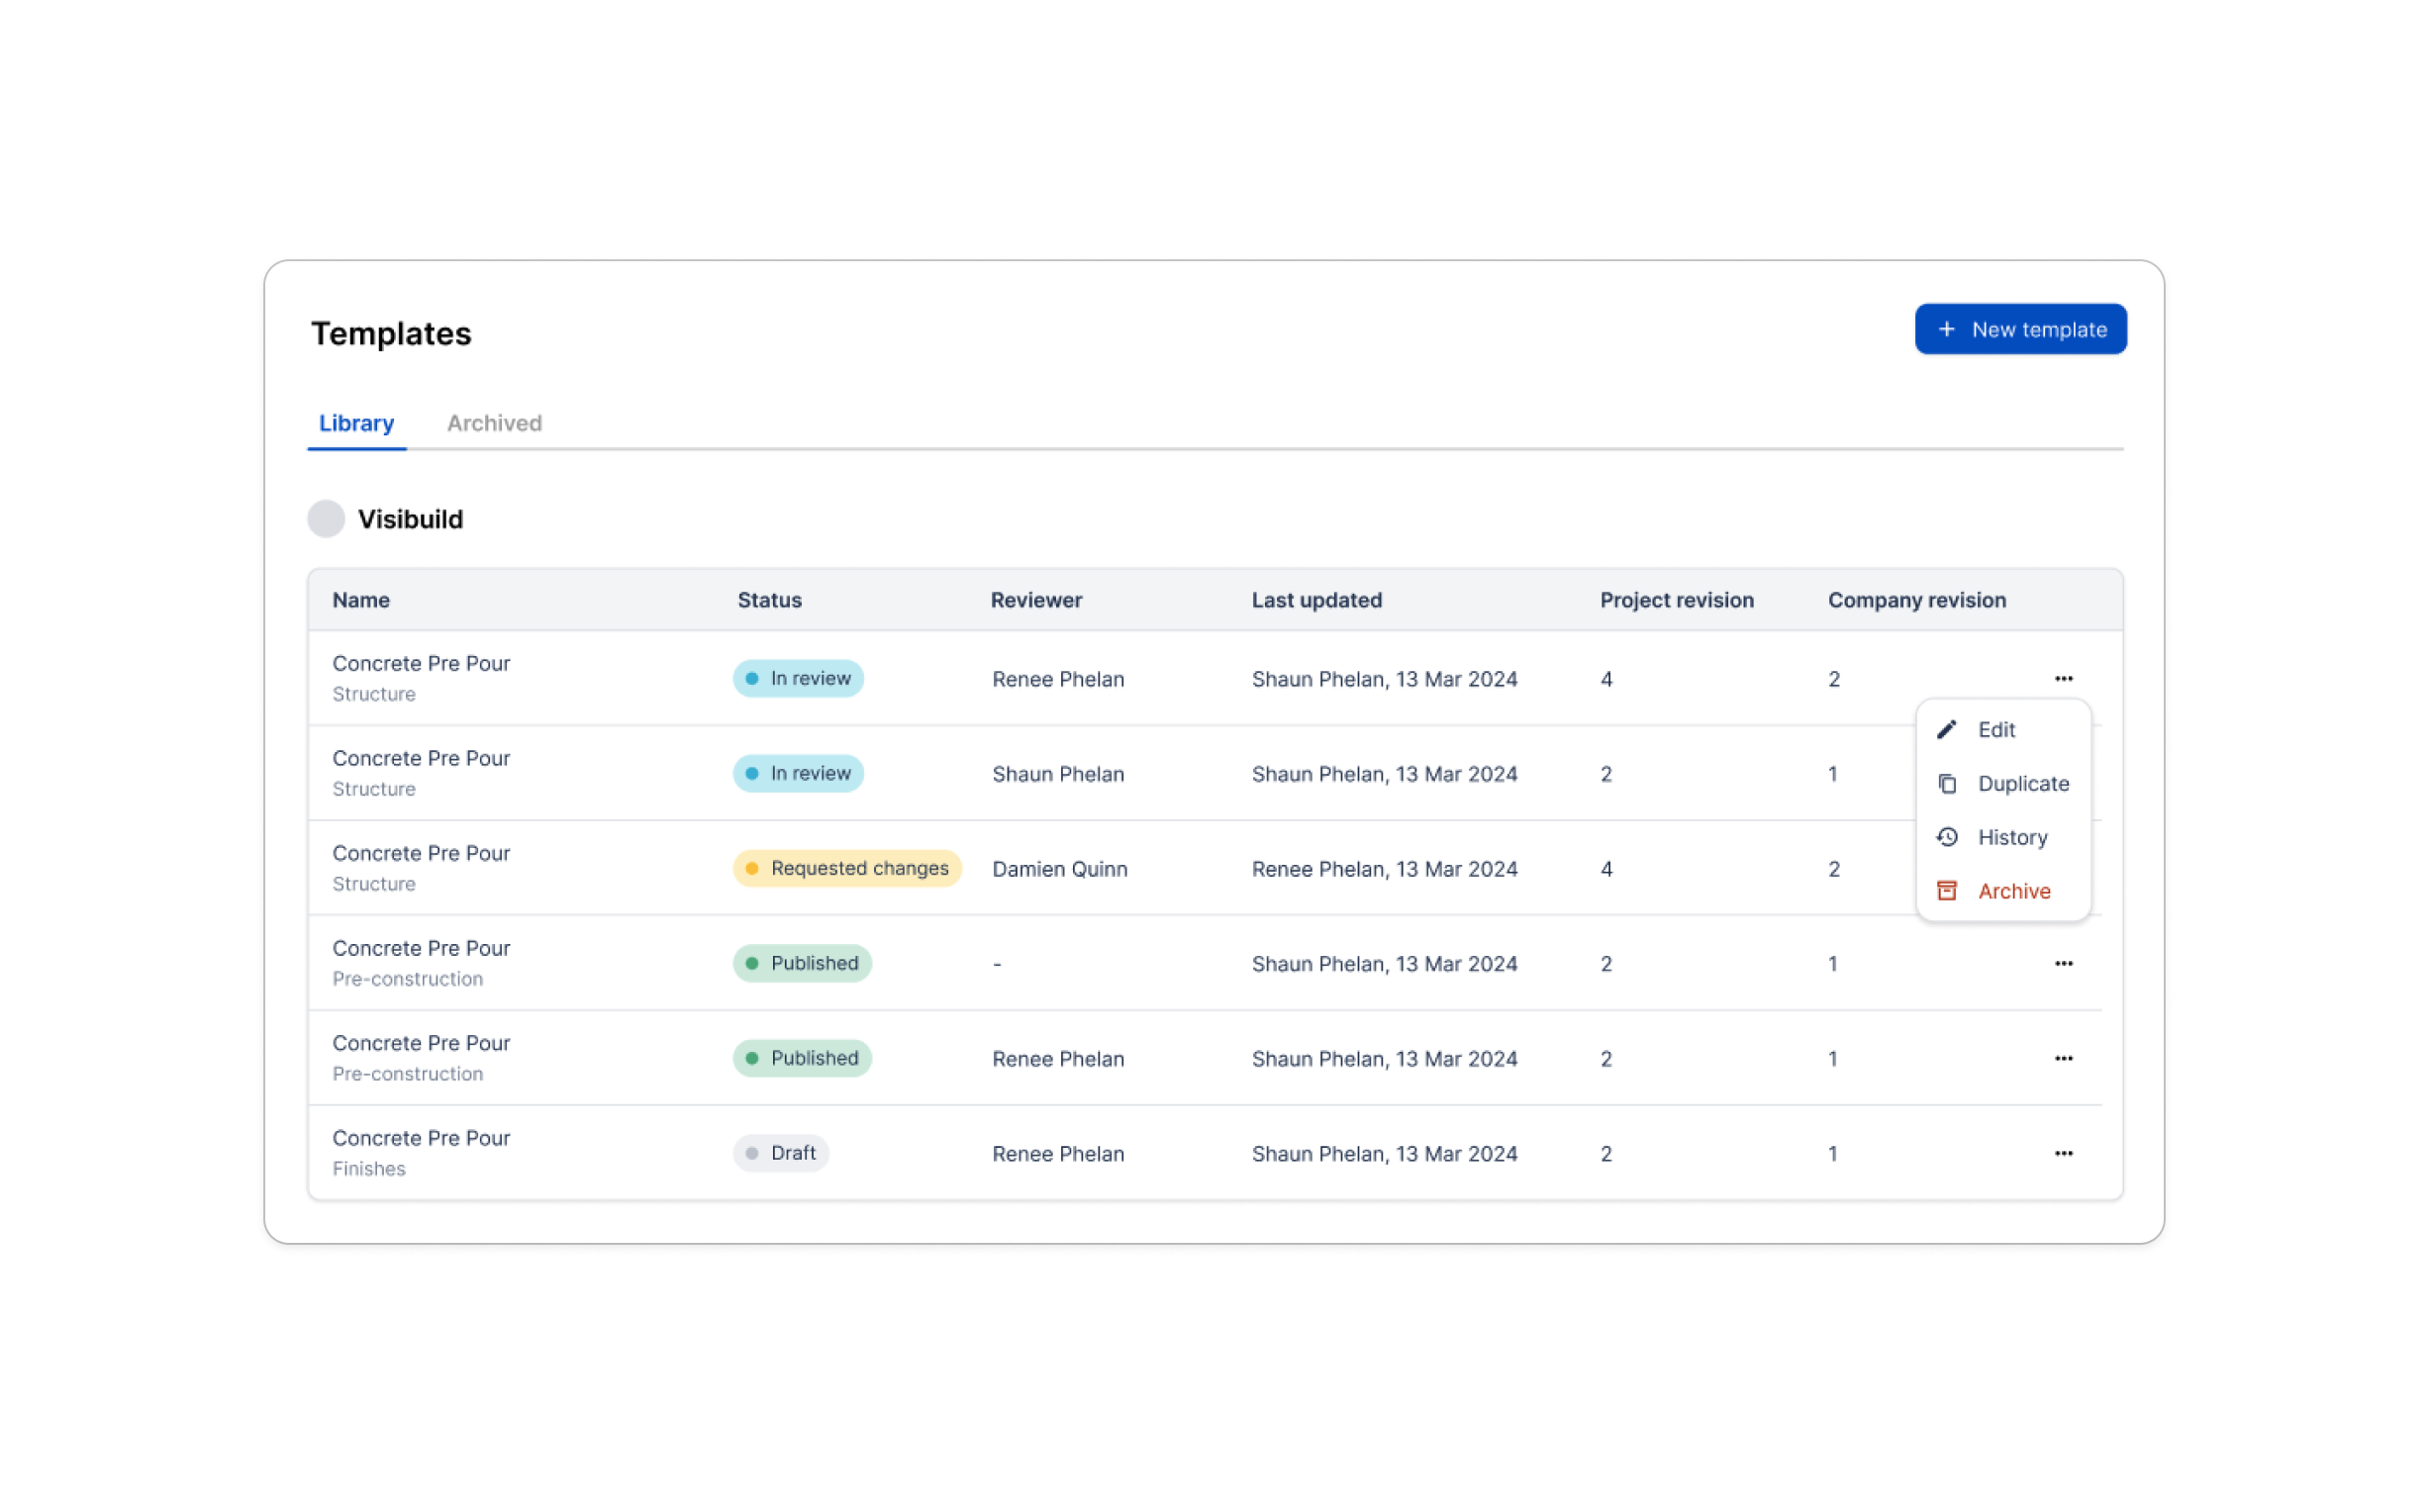Click the pencil Edit icon
Viewport: 2429px width, 1512px height.
(x=1947, y=729)
